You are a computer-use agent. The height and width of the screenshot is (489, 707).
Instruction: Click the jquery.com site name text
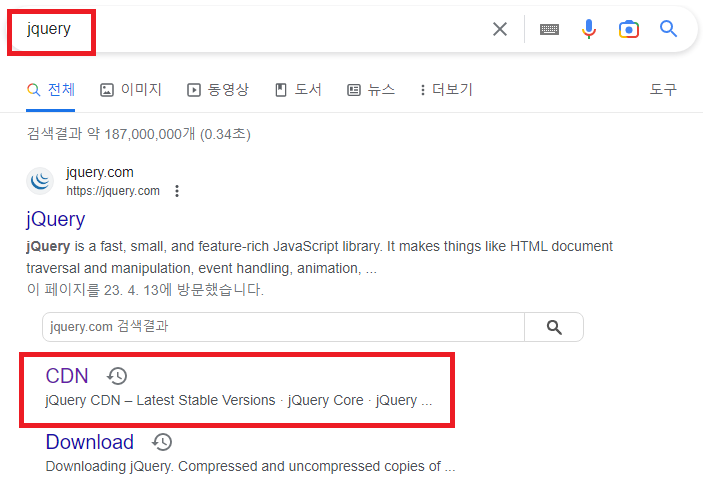(x=100, y=173)
